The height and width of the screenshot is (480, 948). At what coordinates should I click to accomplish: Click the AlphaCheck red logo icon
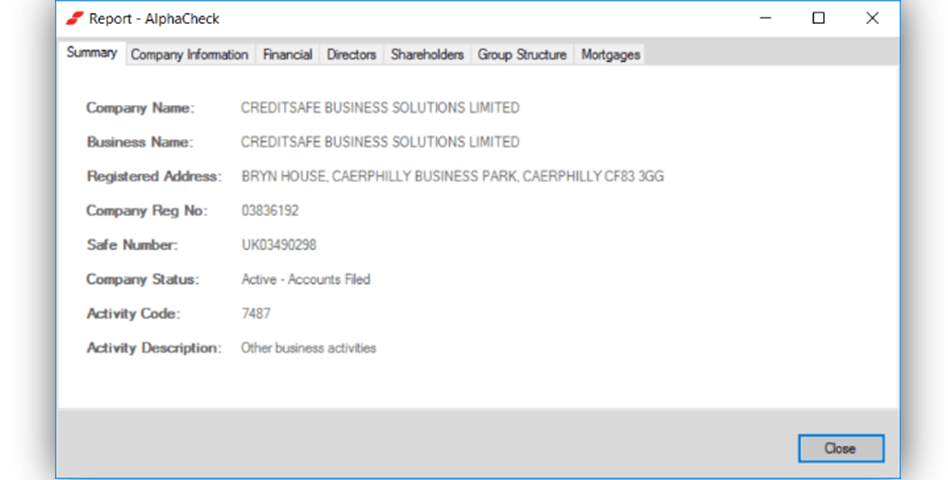point(75,19)
